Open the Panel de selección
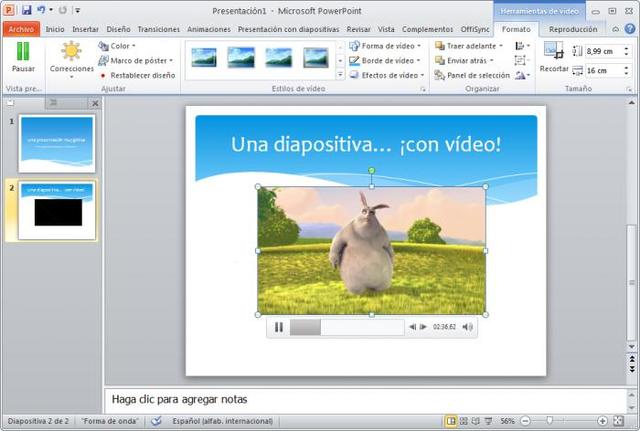Viewport: 640px width, 431px height. click(472, 76)
